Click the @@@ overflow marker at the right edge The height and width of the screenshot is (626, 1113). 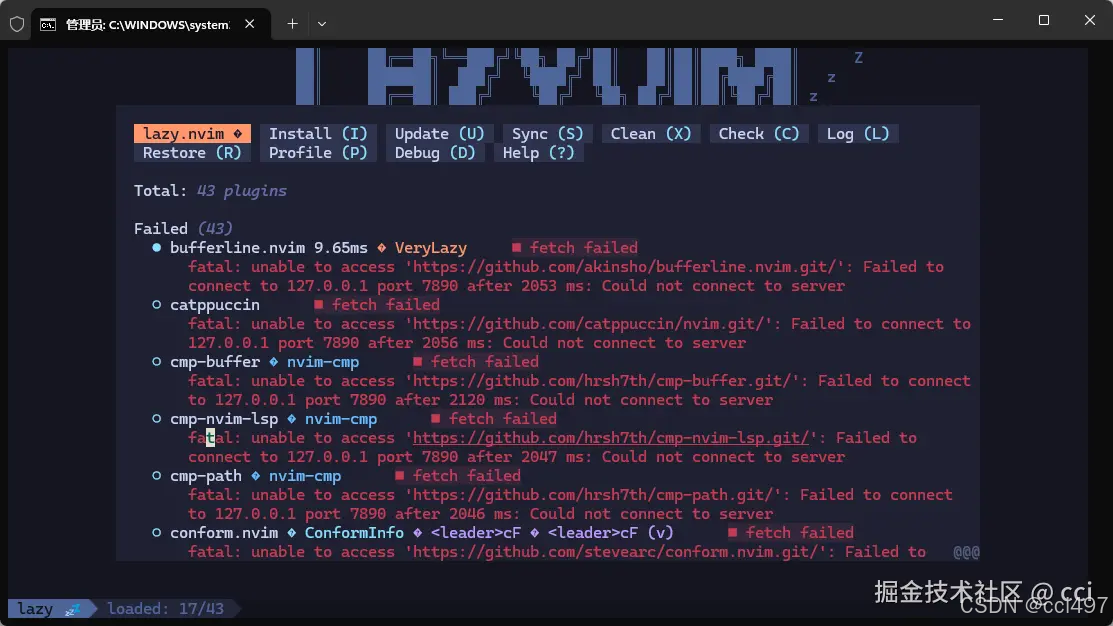pyautogui.click(x=967, y=551)
